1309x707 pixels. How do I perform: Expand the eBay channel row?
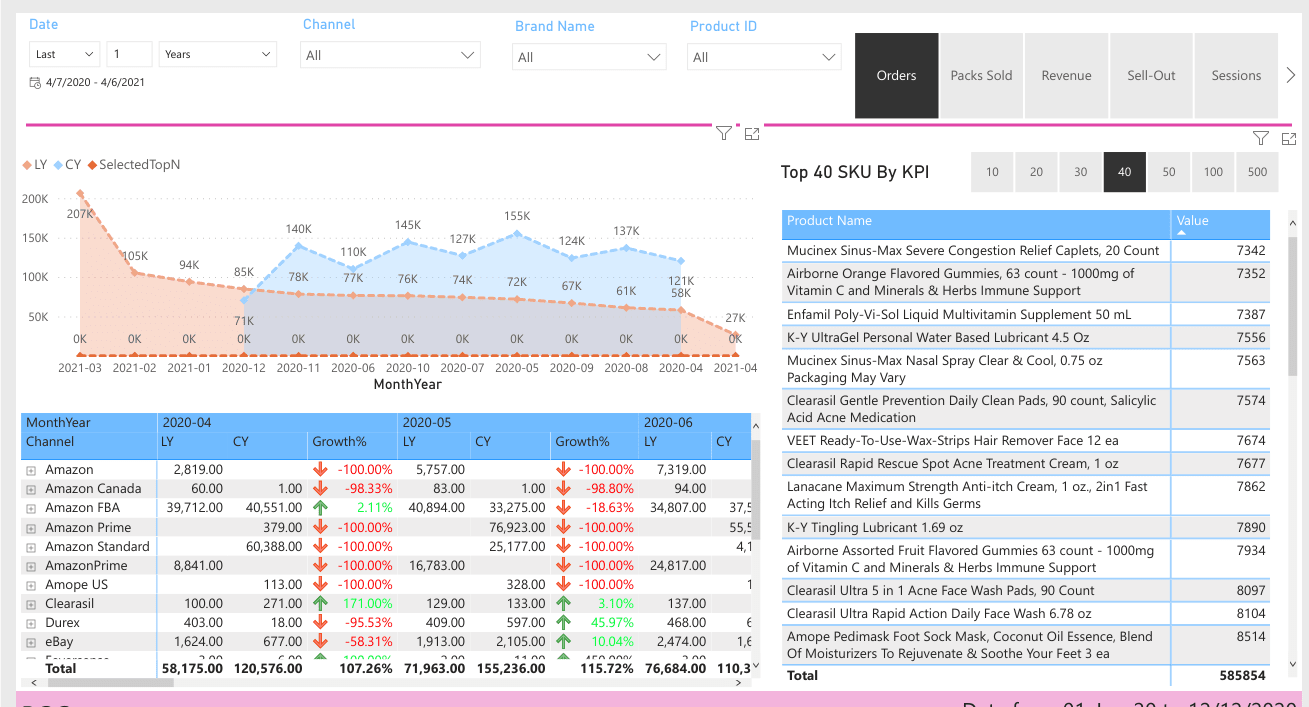point(31,642)
